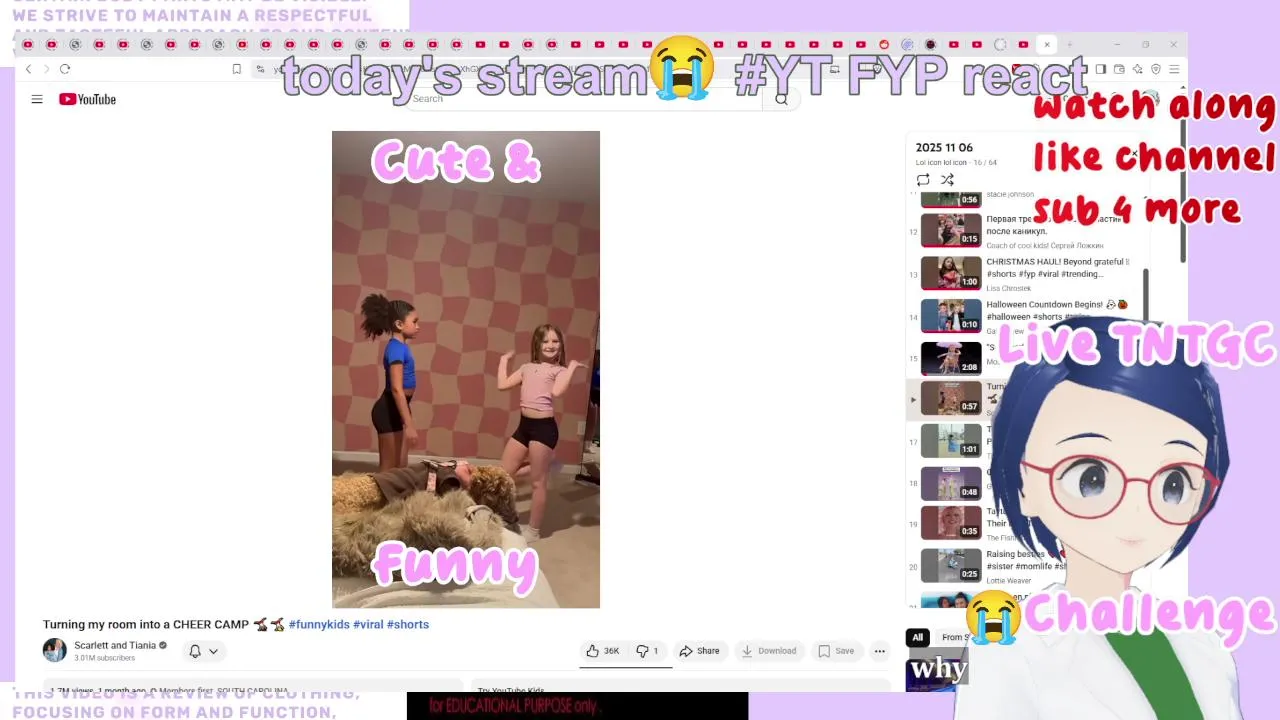Open the browser main menu icon
The width and height of the screenshot is (1280, 720).
tap(1174, 69)
